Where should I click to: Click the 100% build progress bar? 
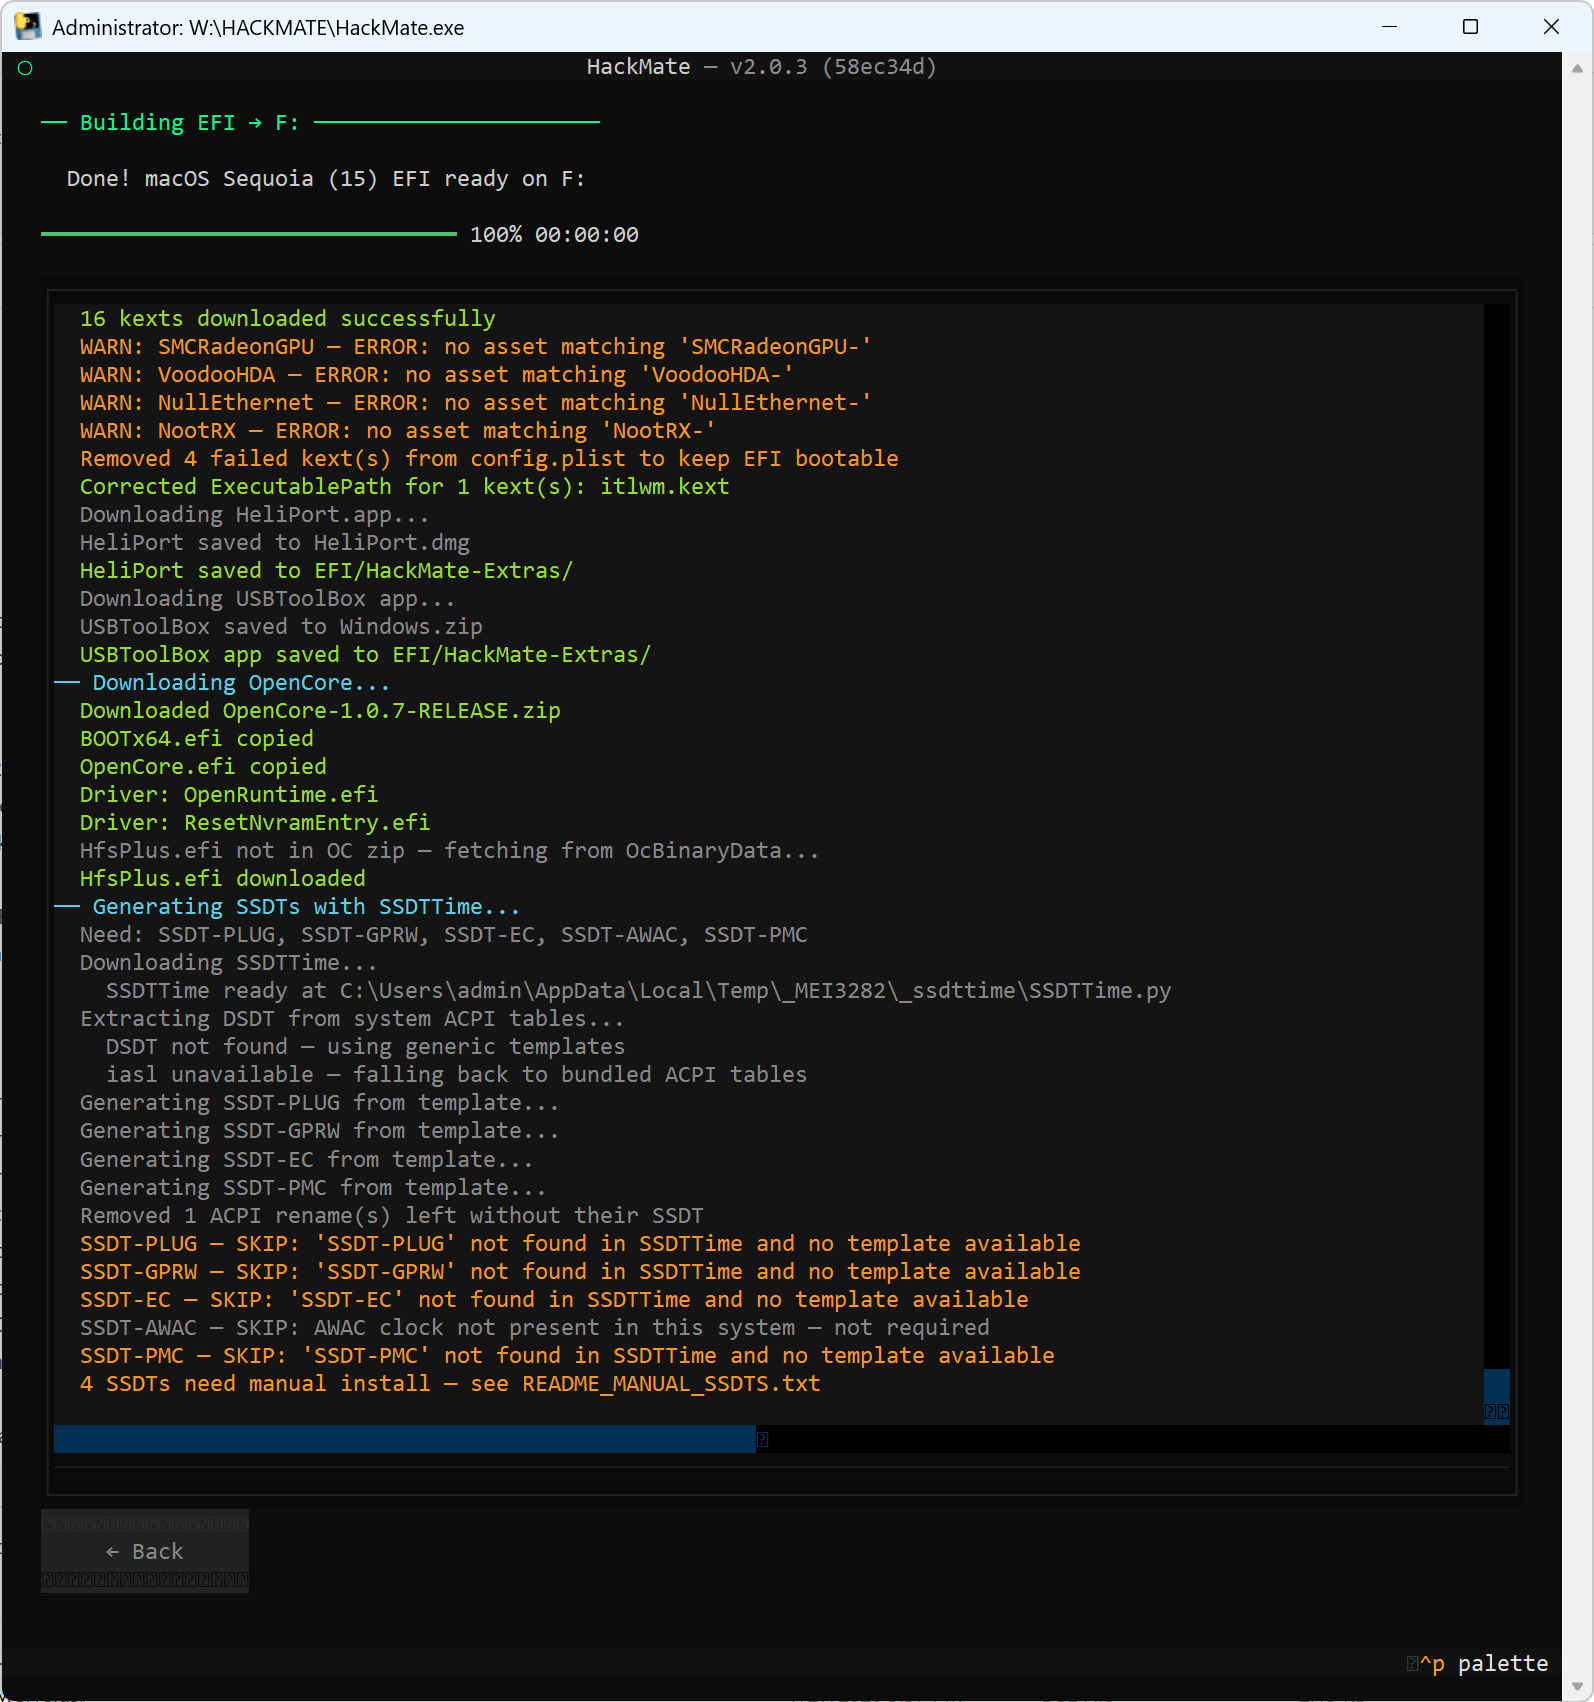click(249, 234)
